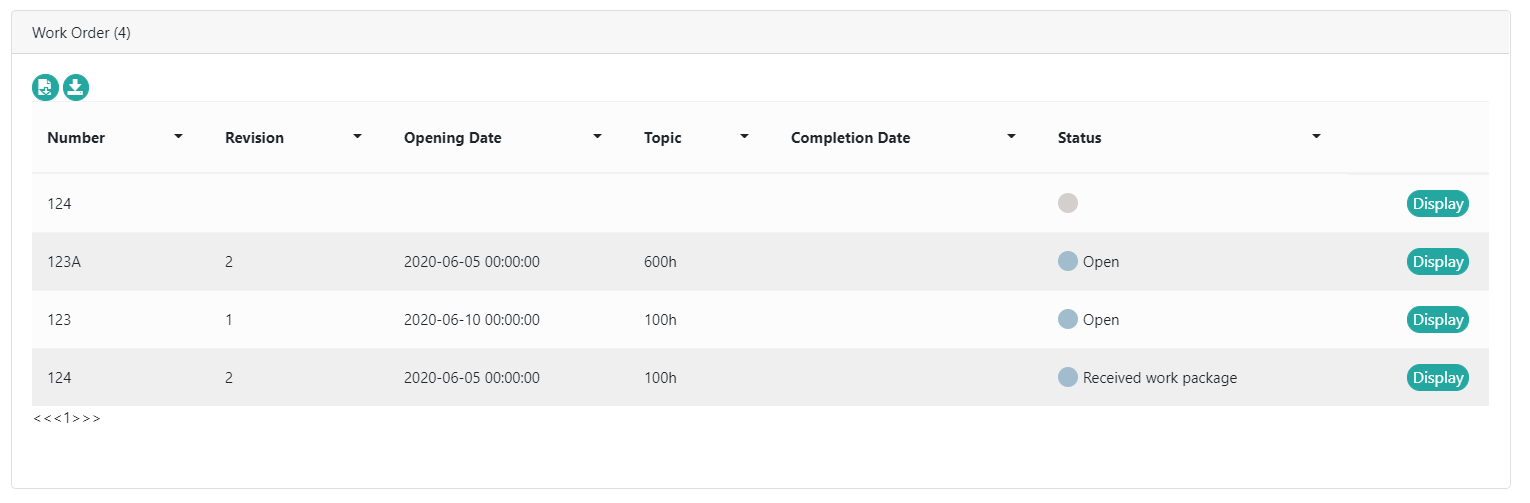Screen dimensions: 1530x503
Task: Click the Work Order (4) panel header
Action: click(x=81, y=33)
